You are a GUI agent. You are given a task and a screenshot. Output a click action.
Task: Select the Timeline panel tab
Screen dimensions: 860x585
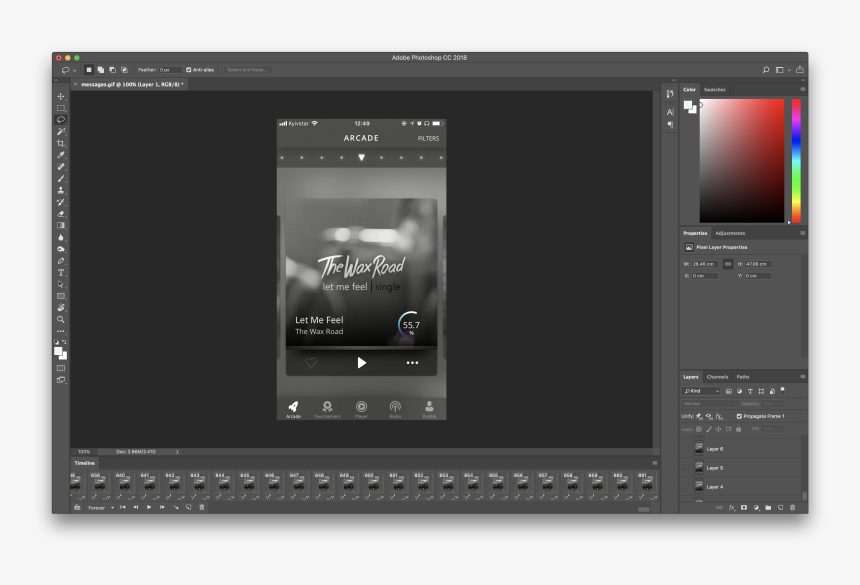tap(84, 463)
